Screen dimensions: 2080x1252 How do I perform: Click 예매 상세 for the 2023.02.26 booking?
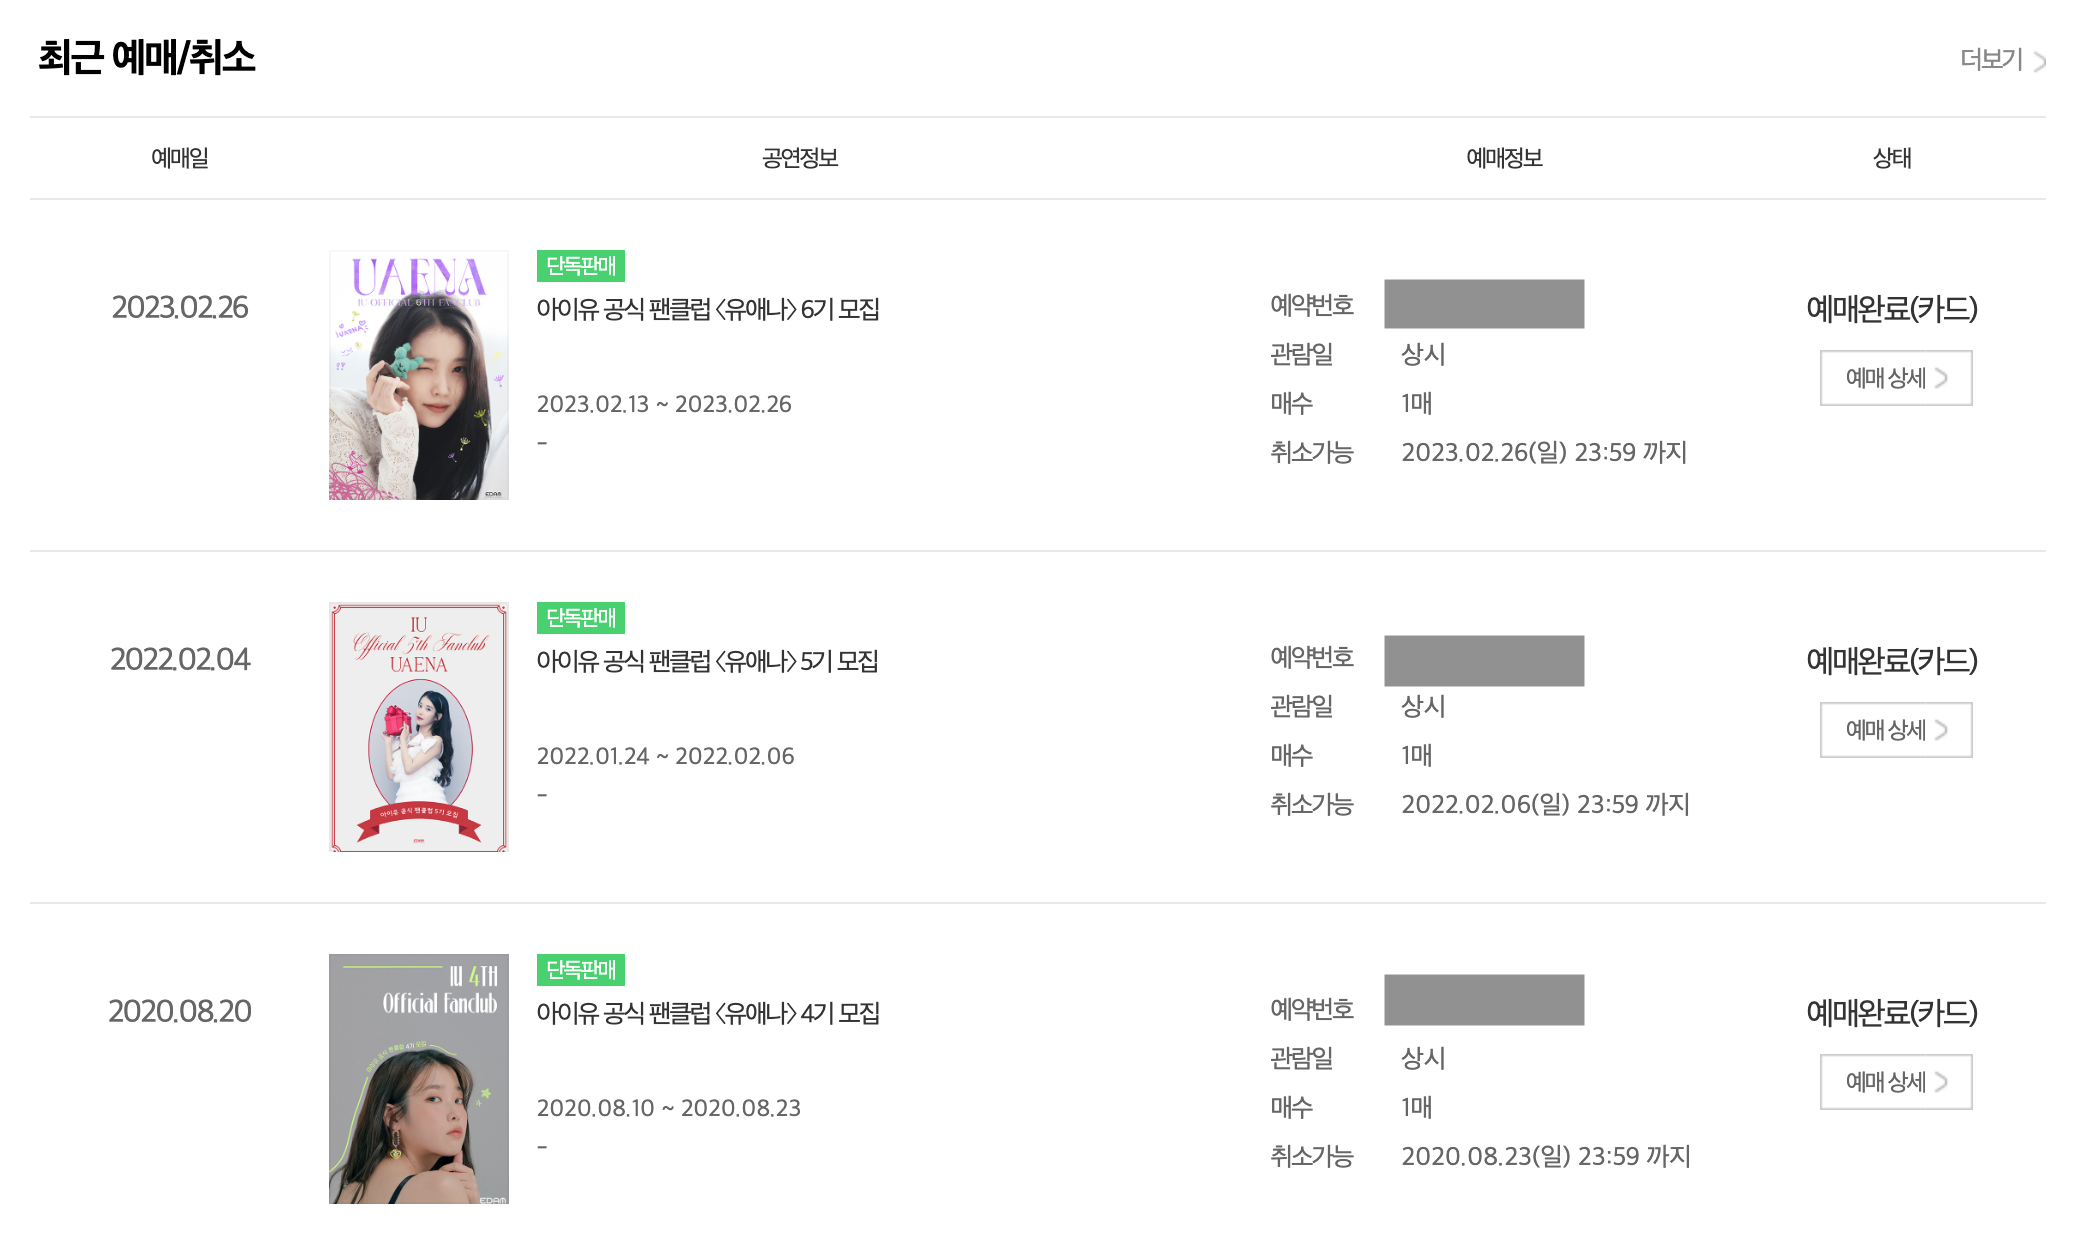[1895, 378]
